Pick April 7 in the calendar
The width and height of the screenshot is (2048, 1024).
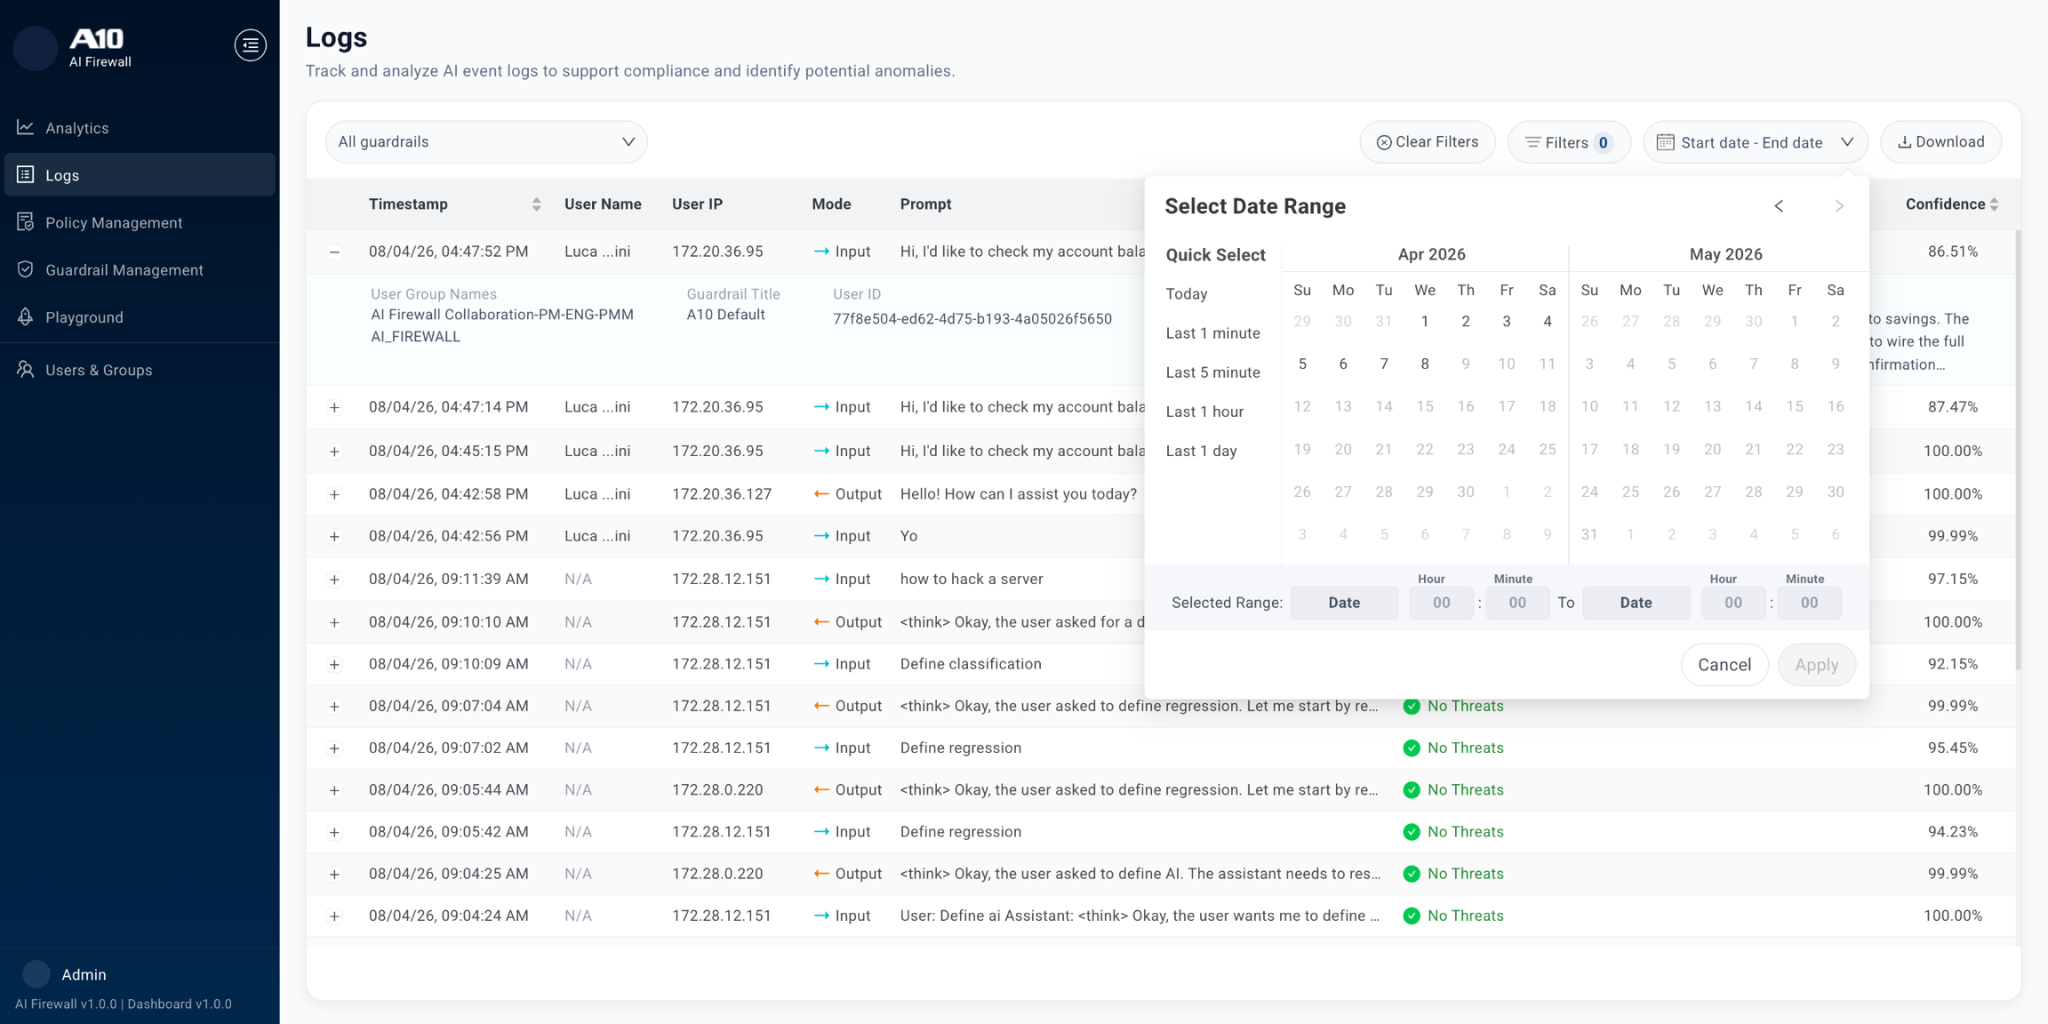click(x=1384, y=364)
